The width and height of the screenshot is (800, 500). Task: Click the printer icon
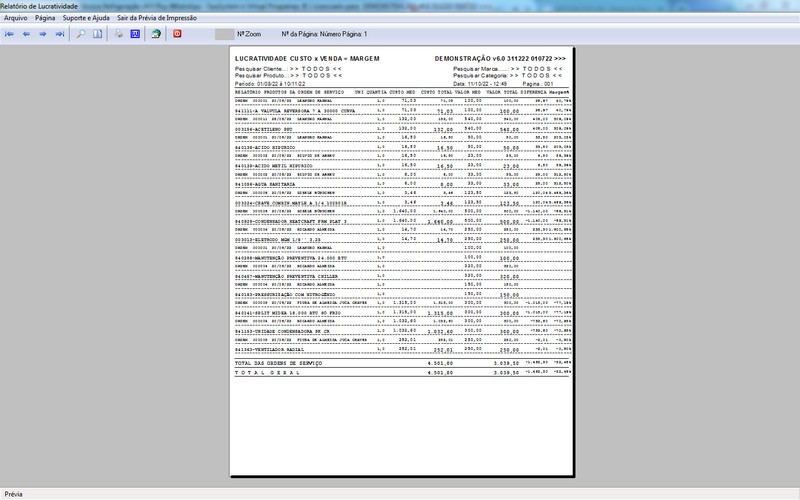click(118, 34)
